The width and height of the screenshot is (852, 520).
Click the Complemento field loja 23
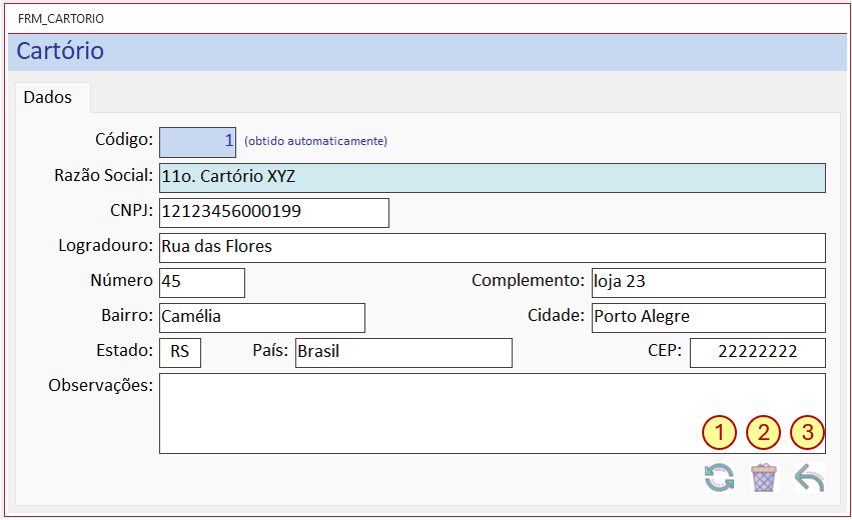(x=709, y=283)
